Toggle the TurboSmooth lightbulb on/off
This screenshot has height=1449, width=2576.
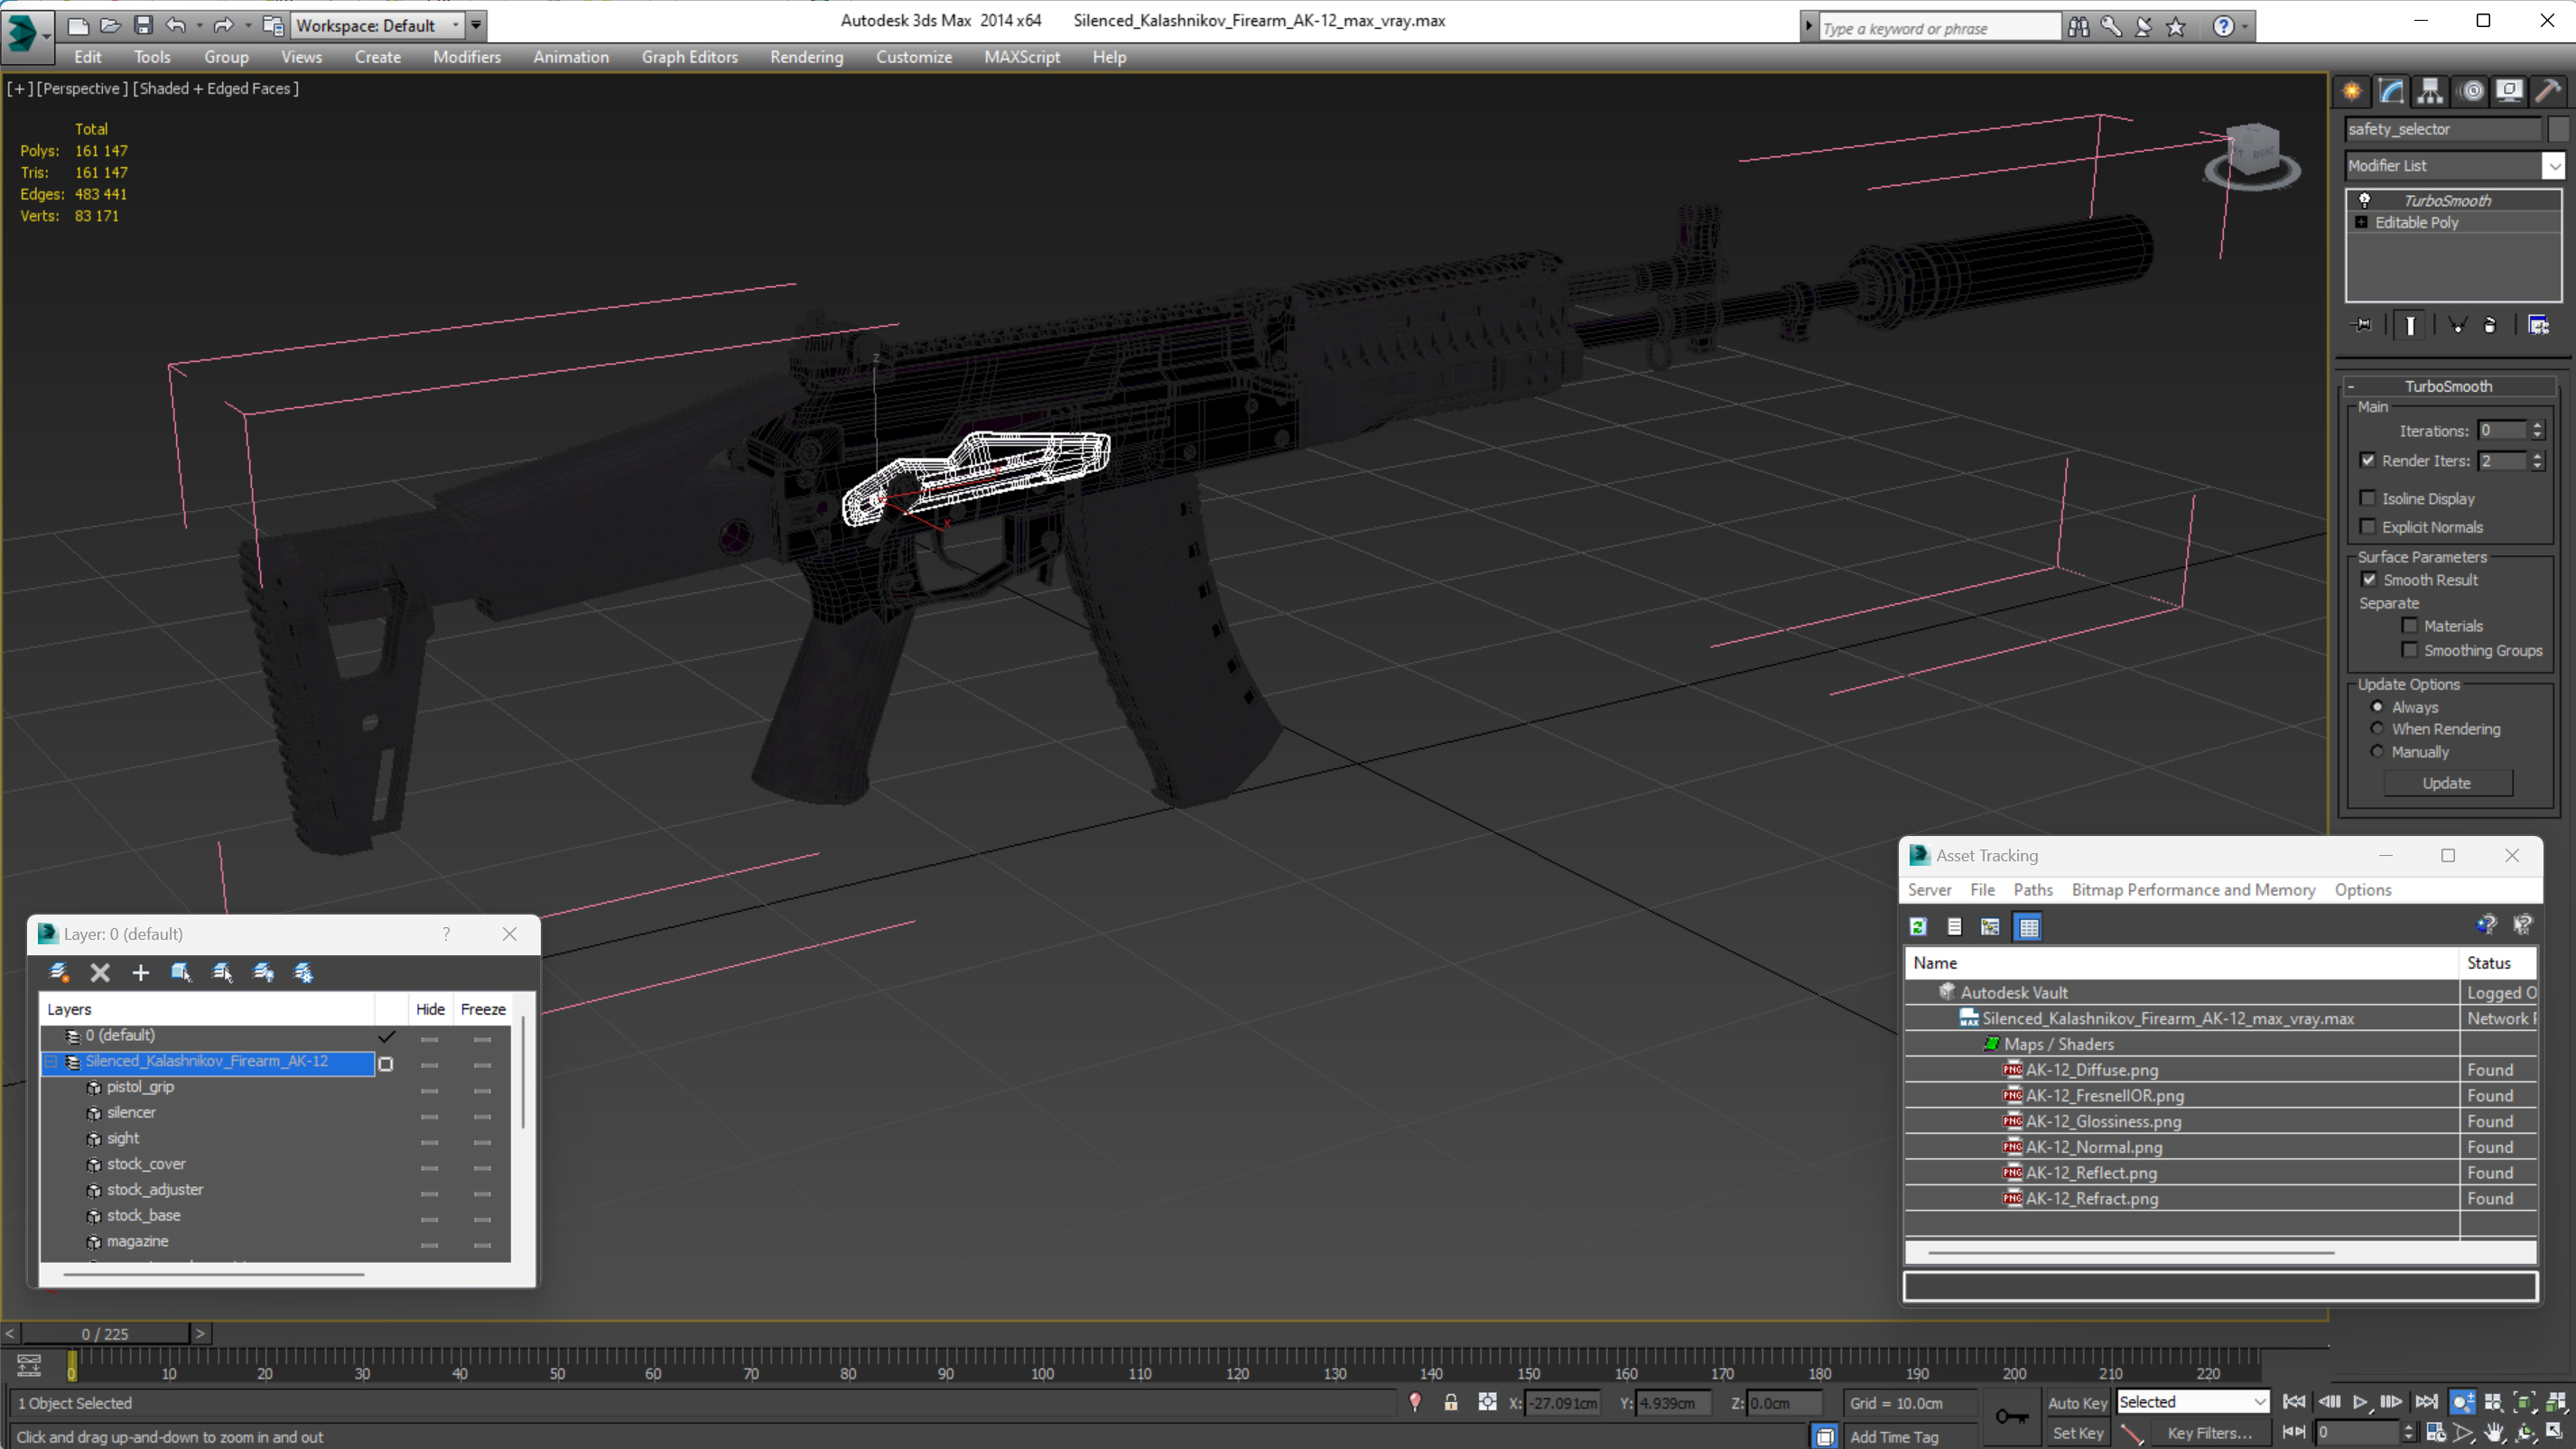pyautogui.click(x=2365, y=200)
